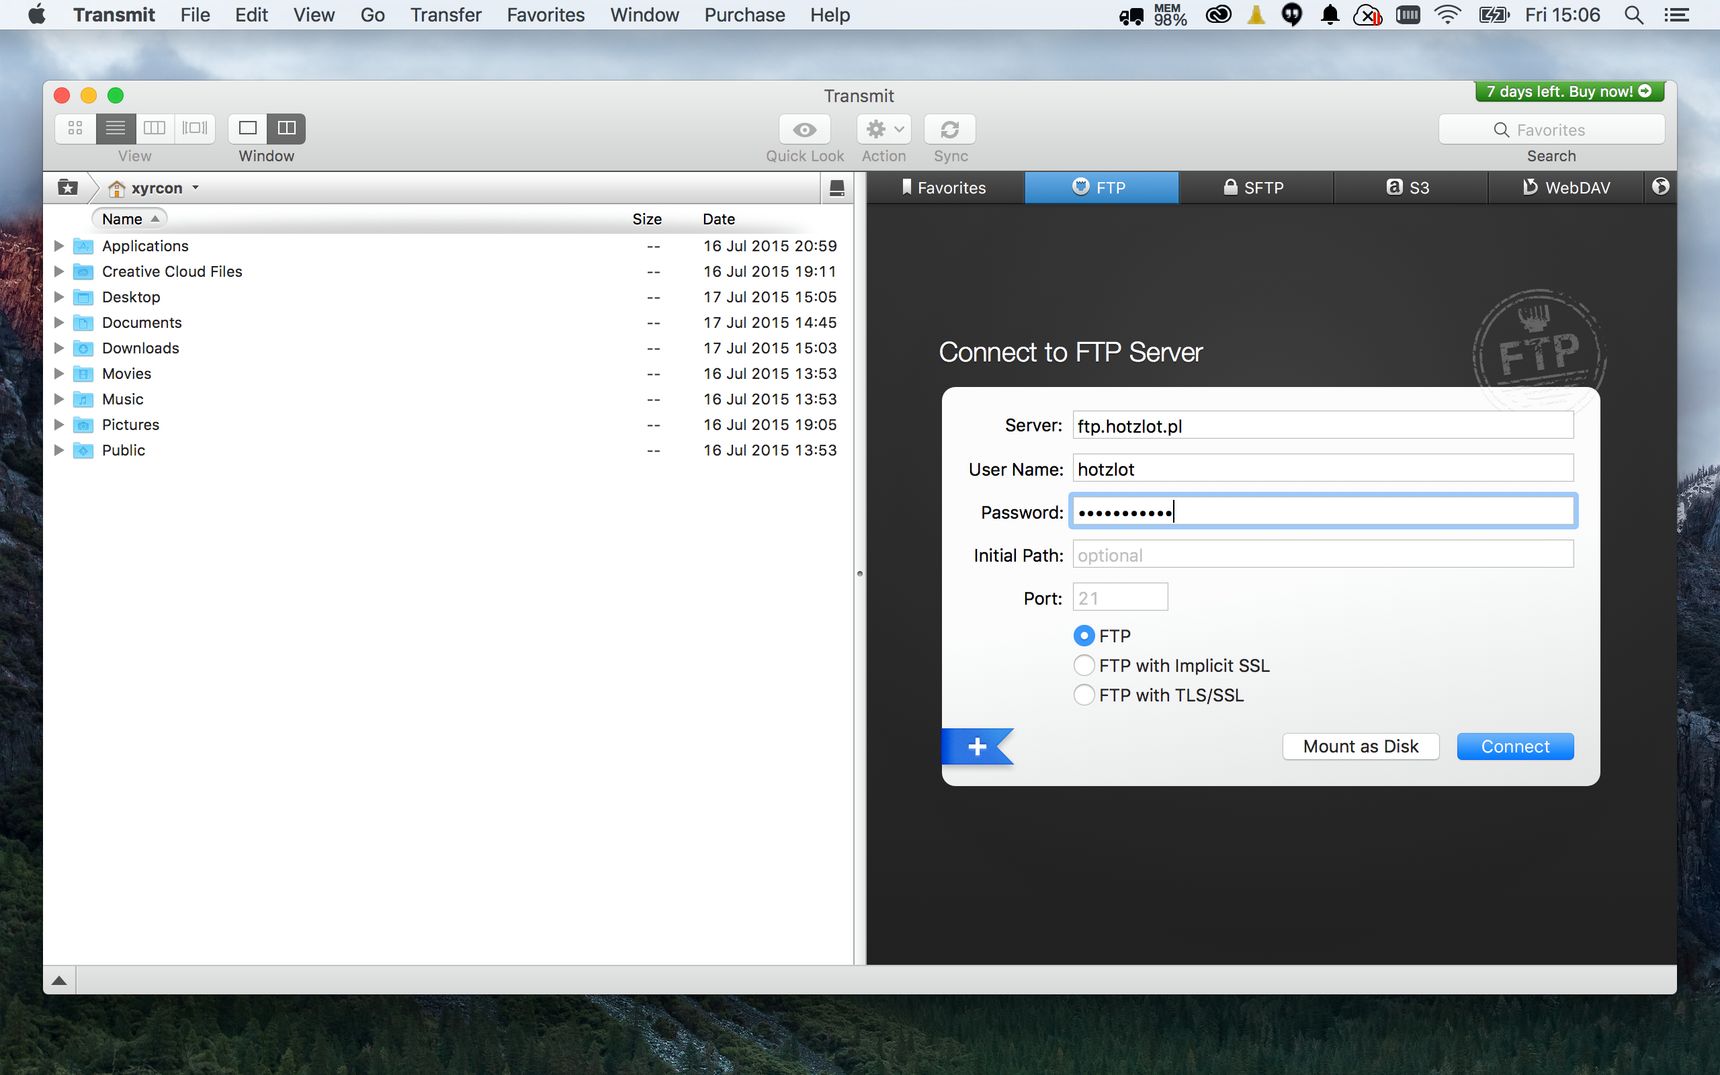Expand the Downloads folder
The height and width of the screenshot is (1075, 1720).
(59, 348)
